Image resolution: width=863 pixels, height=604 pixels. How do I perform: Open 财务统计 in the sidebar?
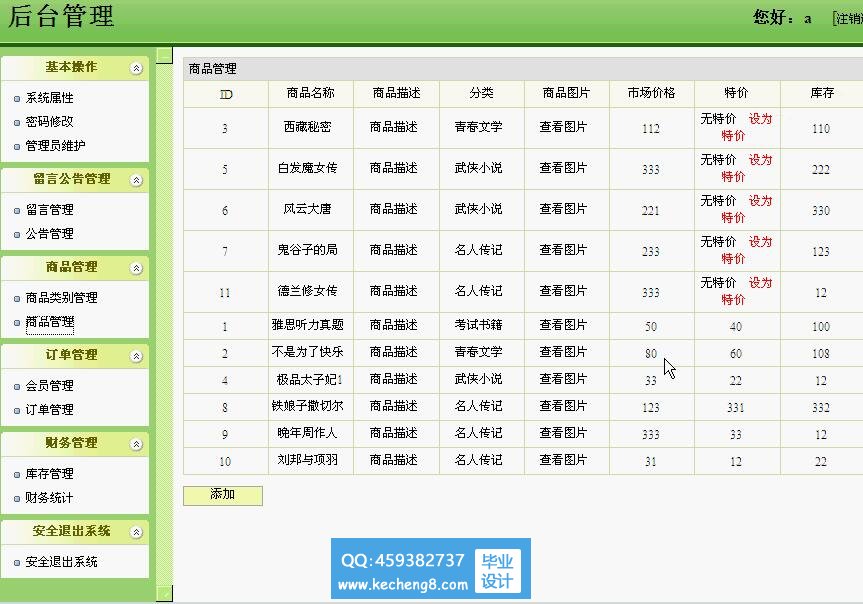tap(50, 498)
